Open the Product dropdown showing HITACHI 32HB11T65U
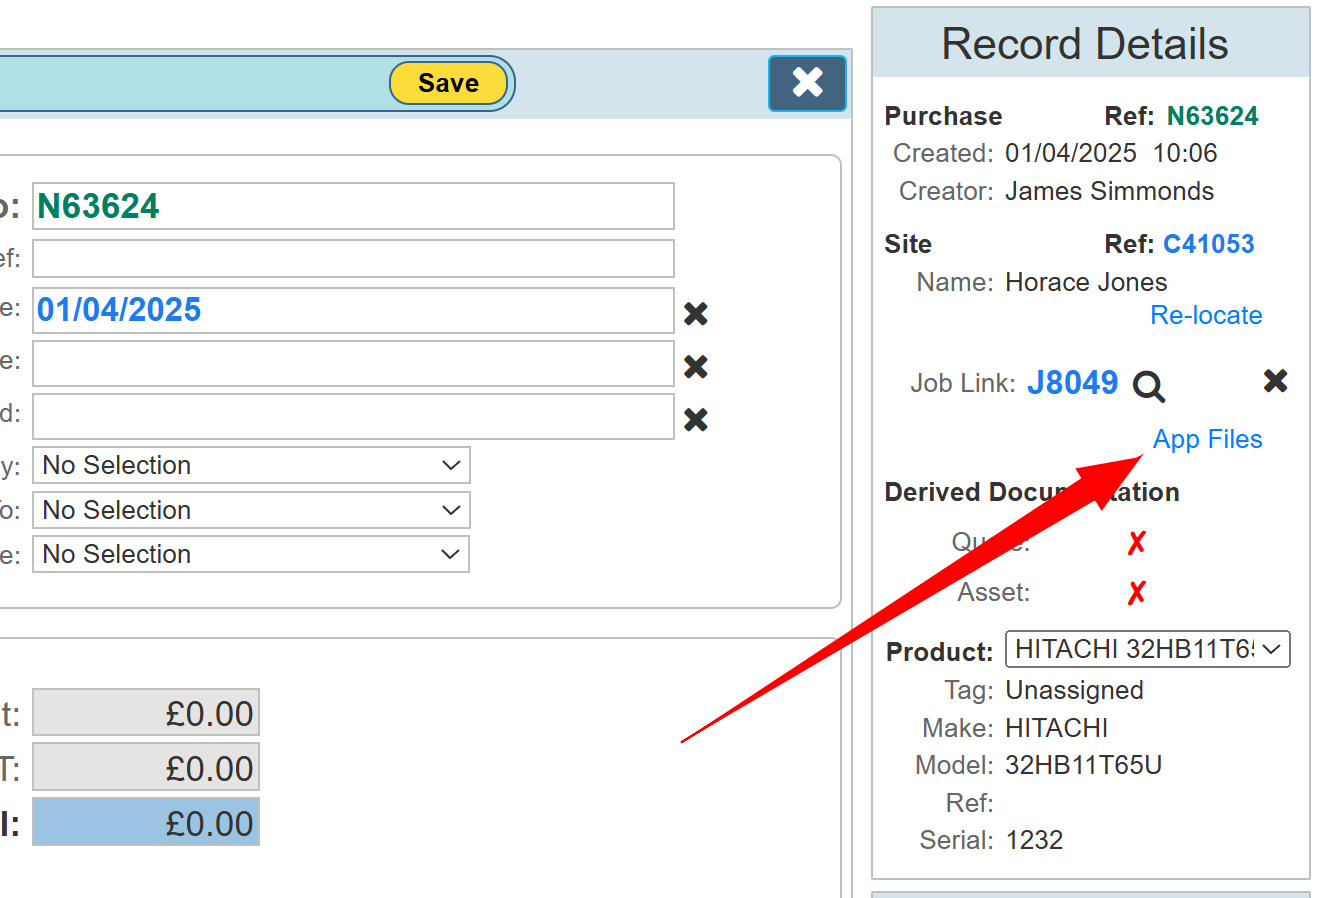This screenshot has width=1322, height=898. pos(1147,649)
